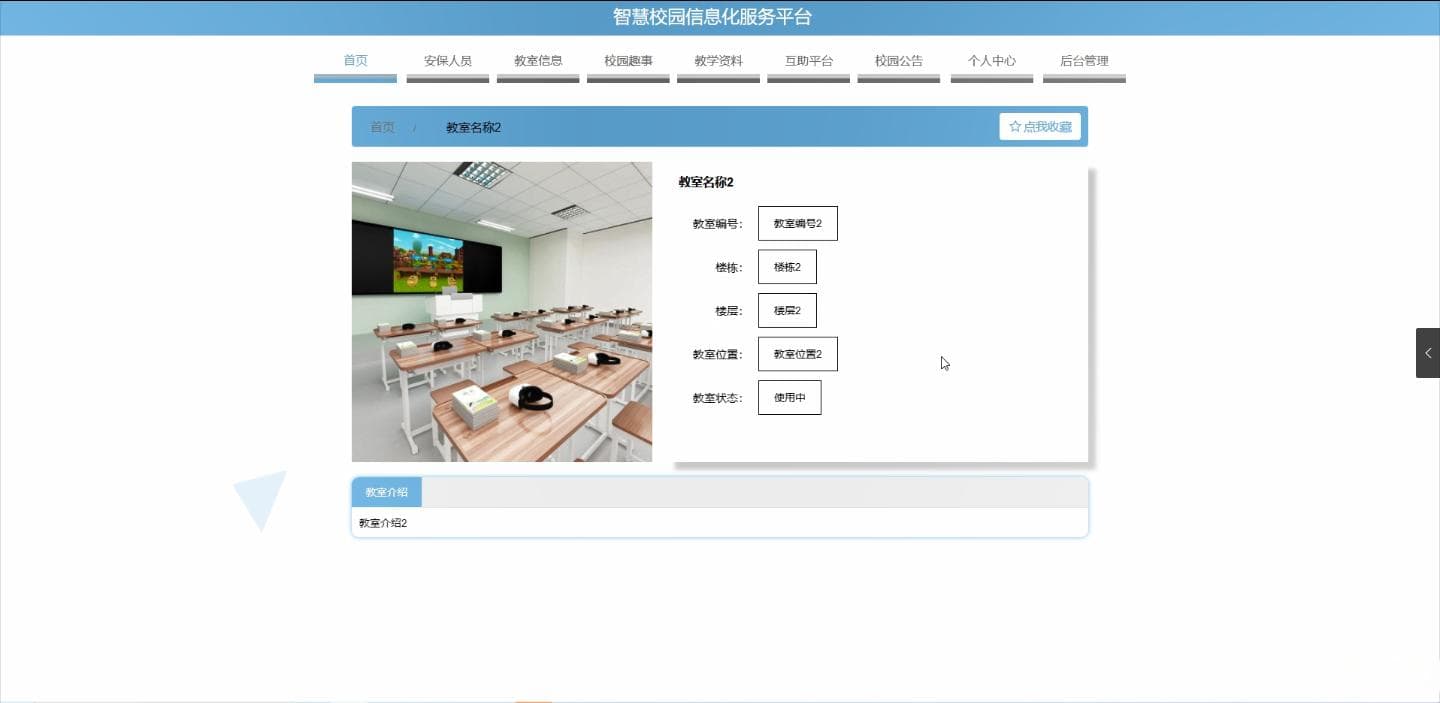Click the 教室编号2 value box
This screenshot has width=1440, height=703.
coord(797,224)
